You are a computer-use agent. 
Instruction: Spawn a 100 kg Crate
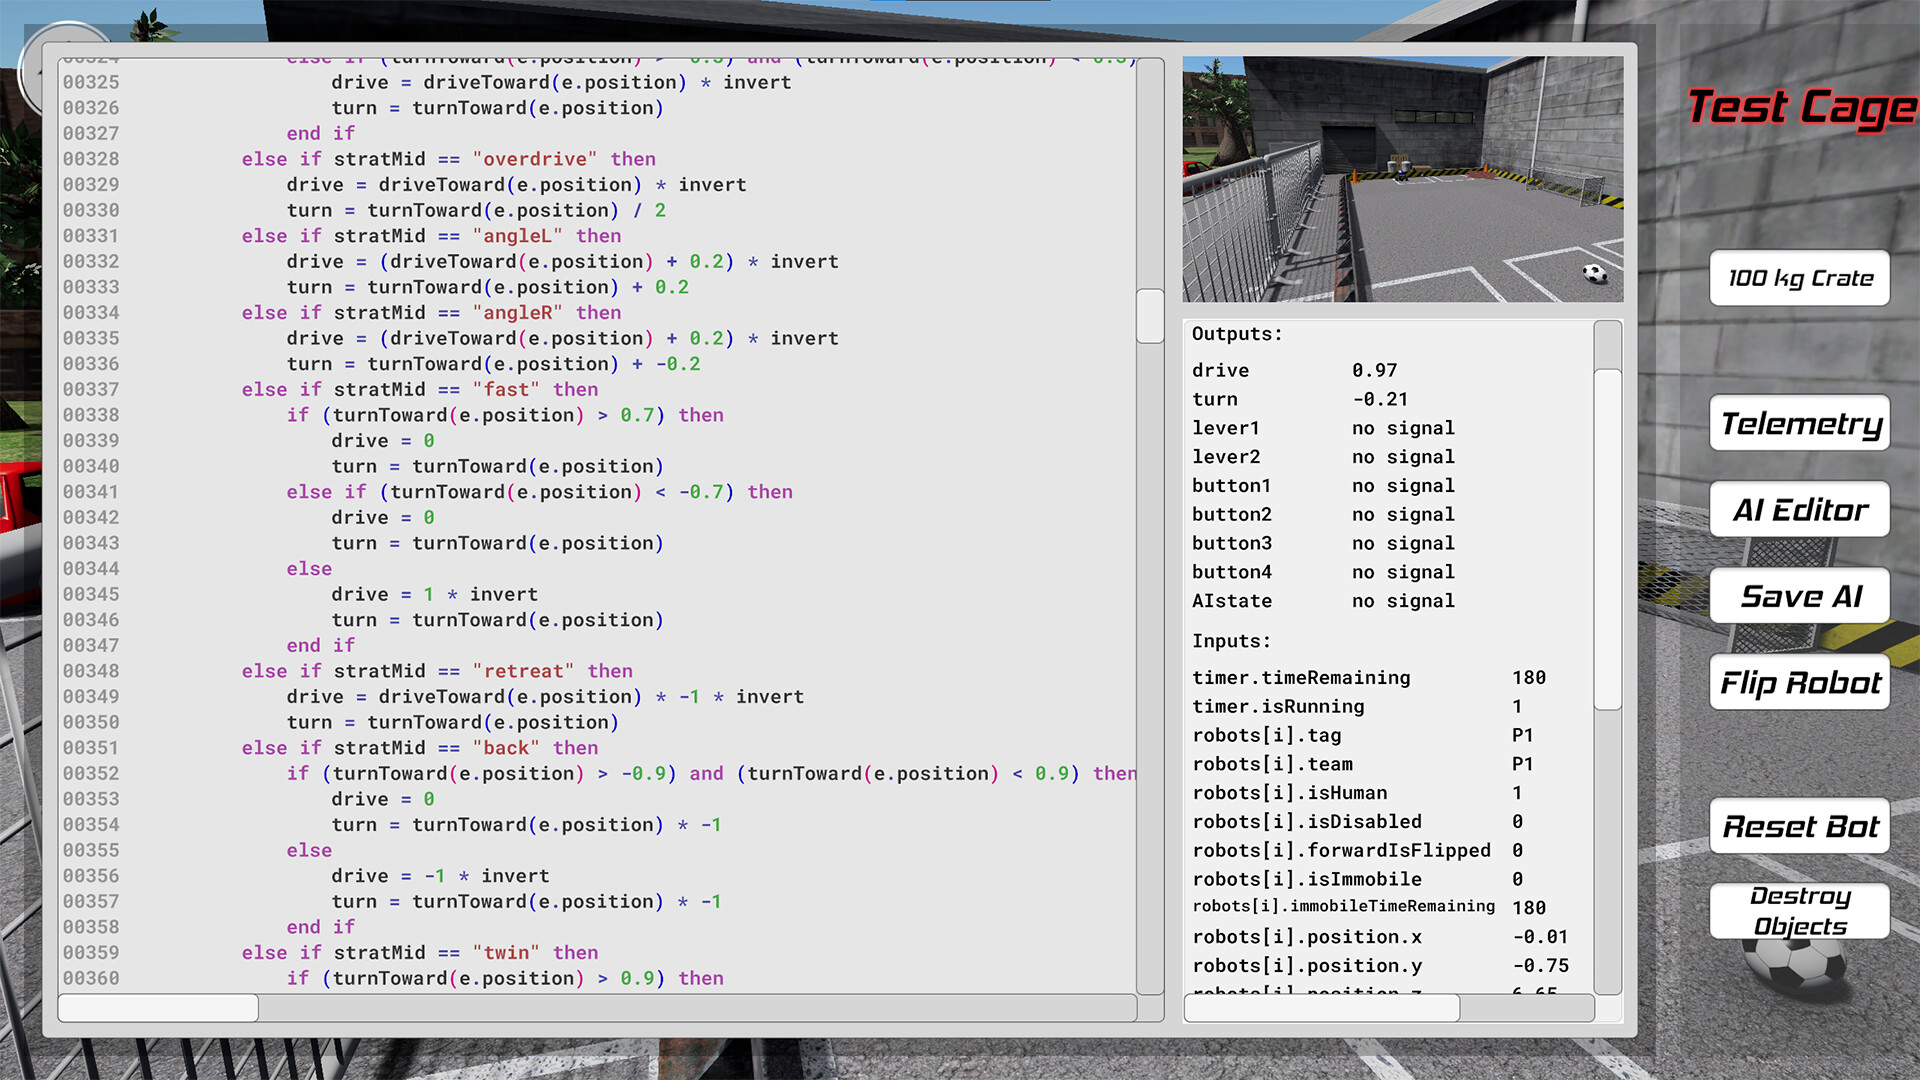[x=1798, y=279]
